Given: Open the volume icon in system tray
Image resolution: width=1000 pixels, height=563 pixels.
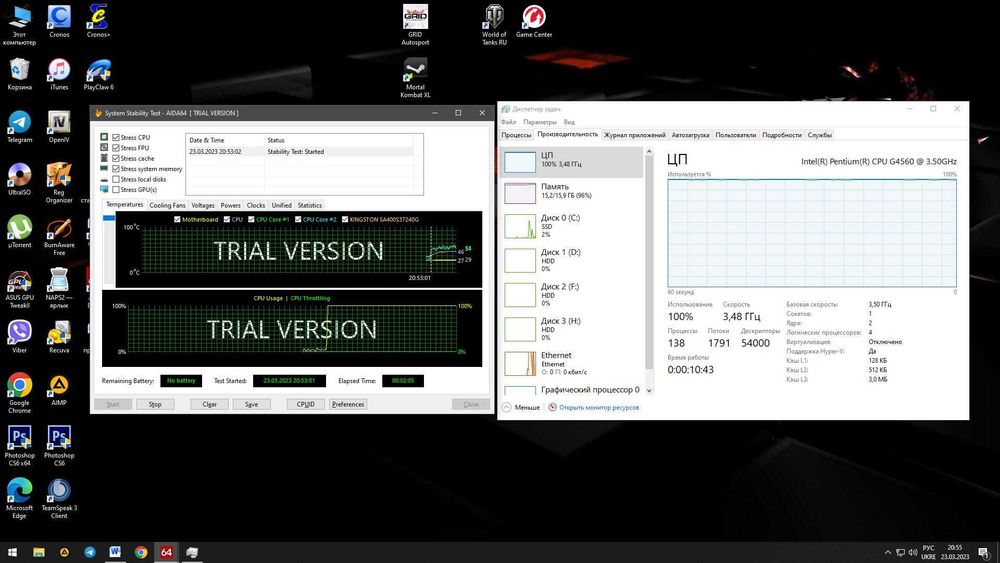Looking at the screenshot, I should (x=912, y=552).
